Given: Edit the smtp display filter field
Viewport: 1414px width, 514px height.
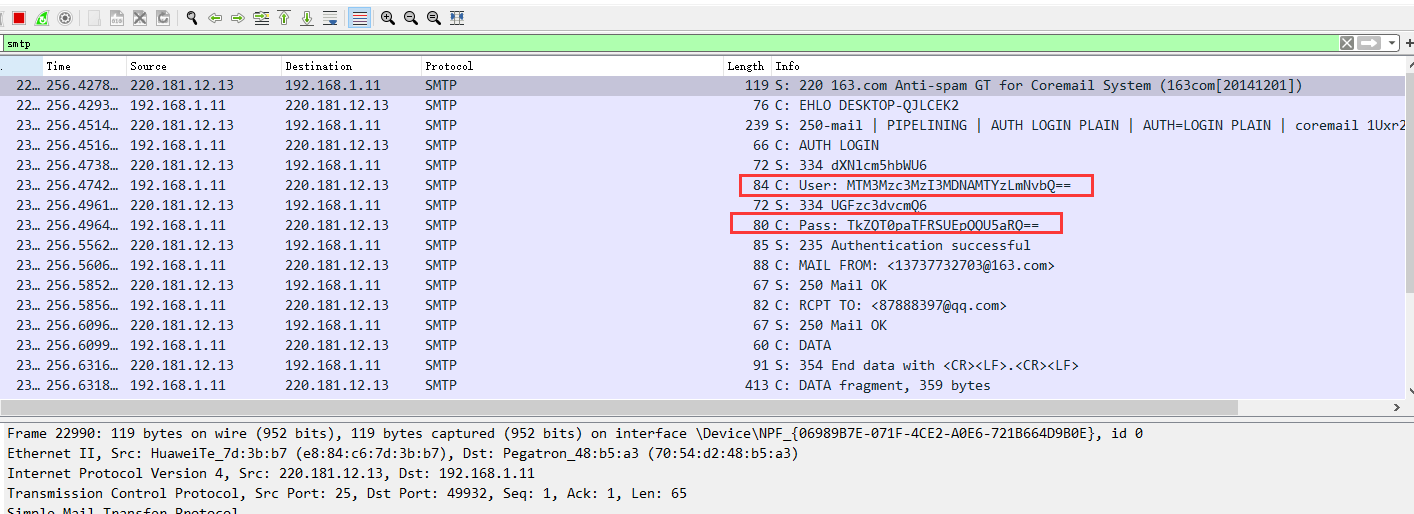Looking at the screenshot, I should click(x=670, y=43).
